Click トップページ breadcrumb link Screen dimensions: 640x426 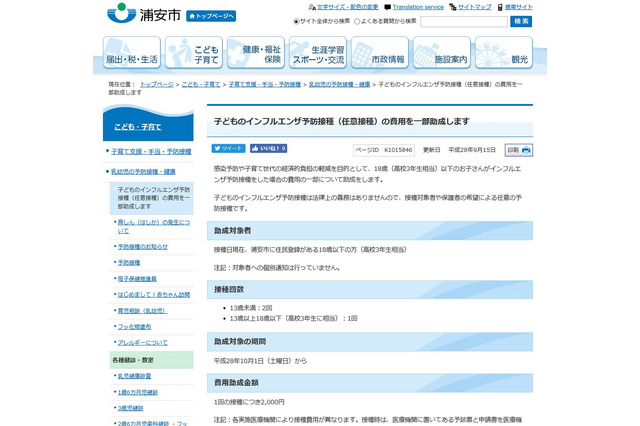point(157,84)
